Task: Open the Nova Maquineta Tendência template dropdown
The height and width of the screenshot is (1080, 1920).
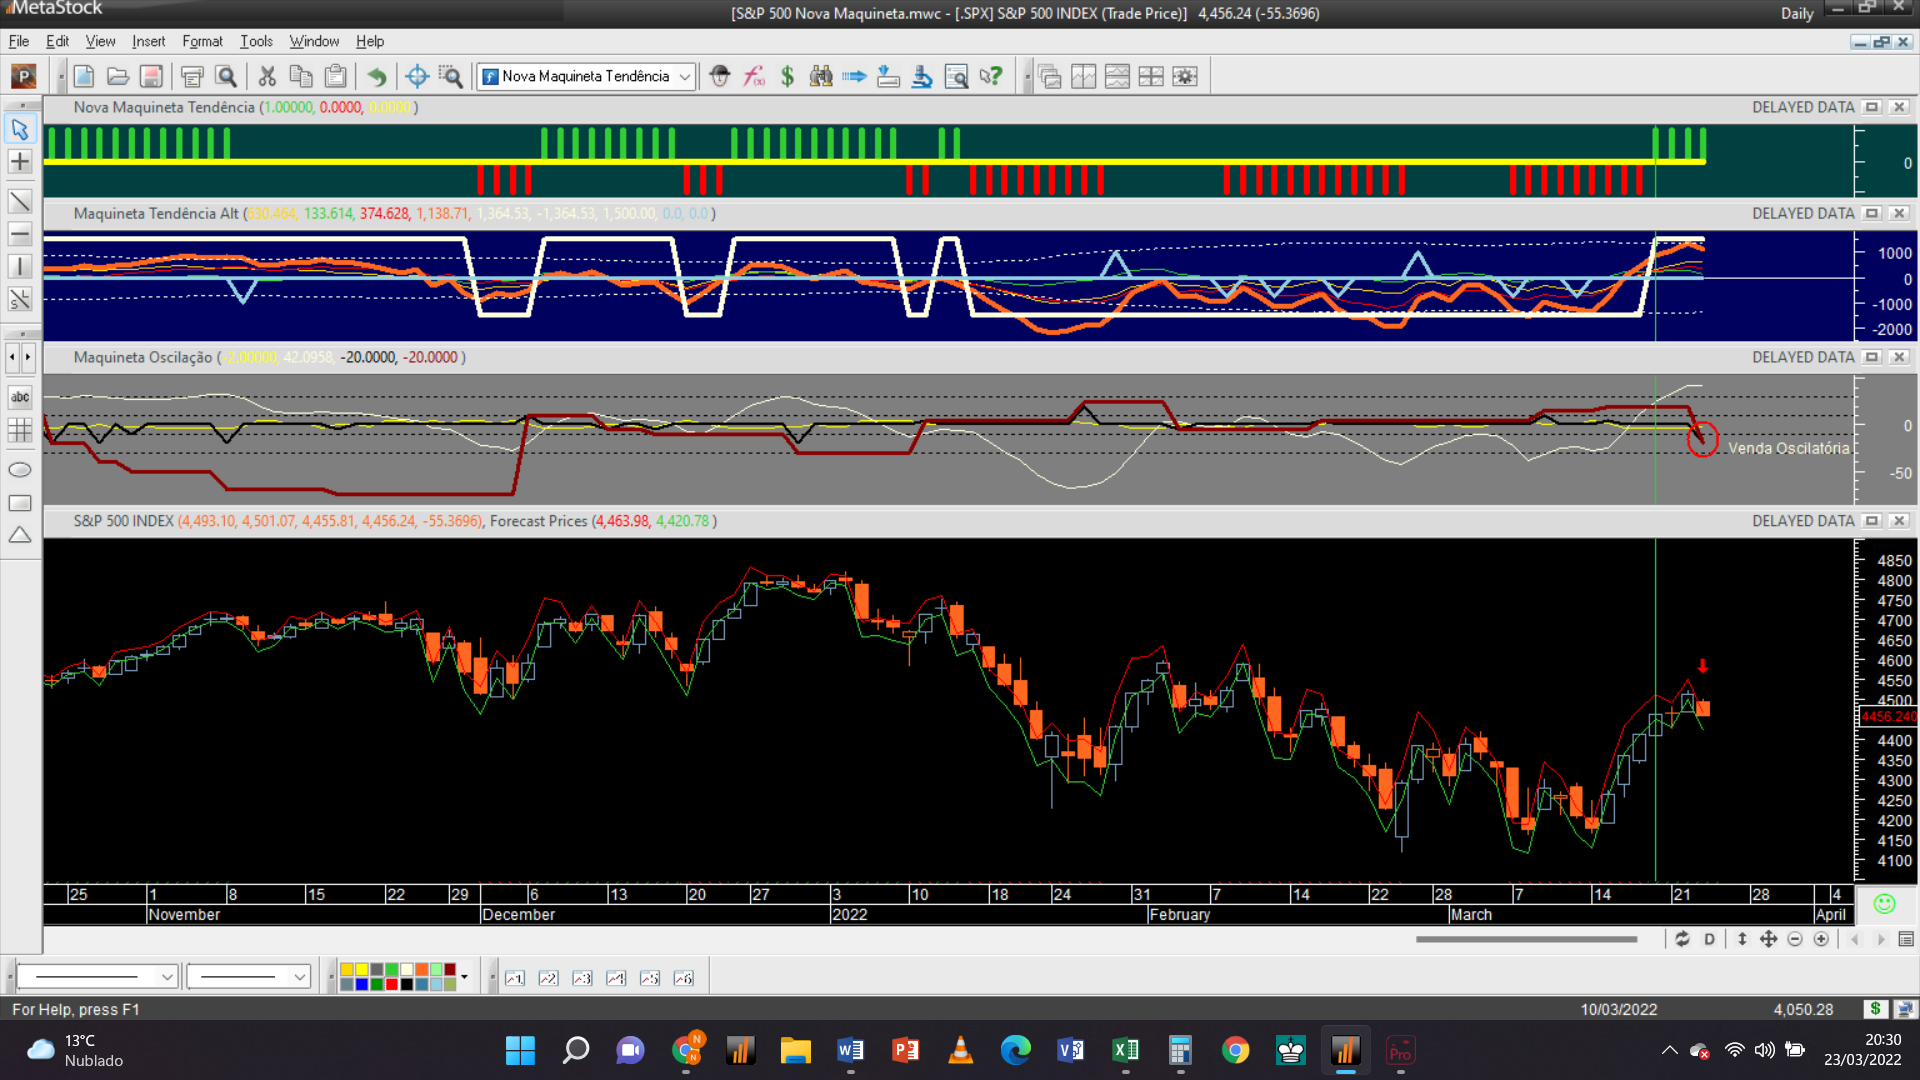Action: point(684,76)
